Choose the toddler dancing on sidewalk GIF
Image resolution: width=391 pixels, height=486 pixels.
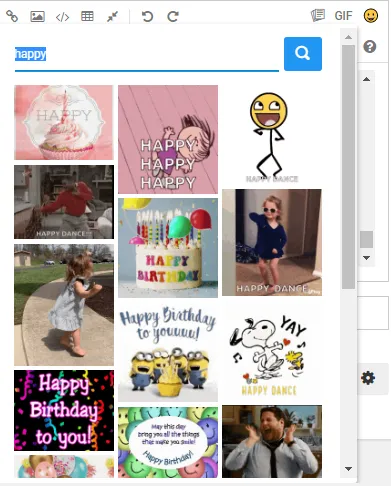(x=64, y=305)
